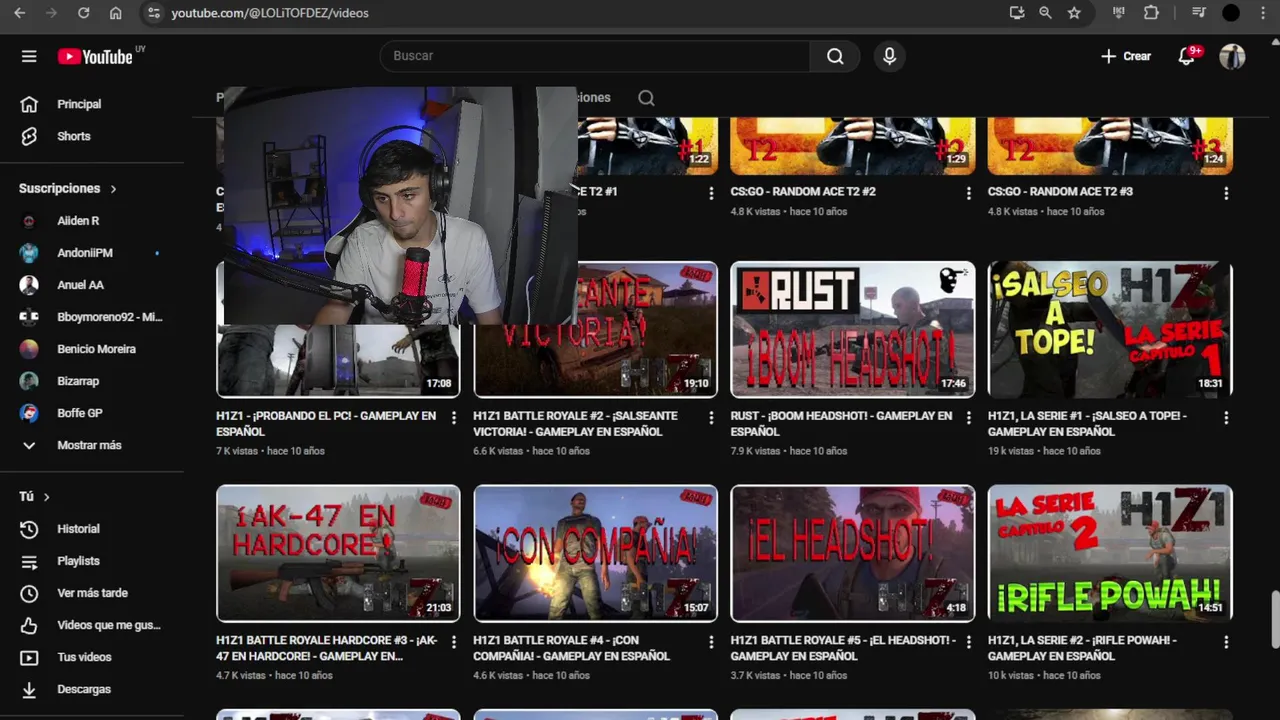Image resolution: width=1280 pixels, height=720 pixels.
Task: Play the ¡SALSEO A TOPE! thumbnail
Action: (1110, 330)
